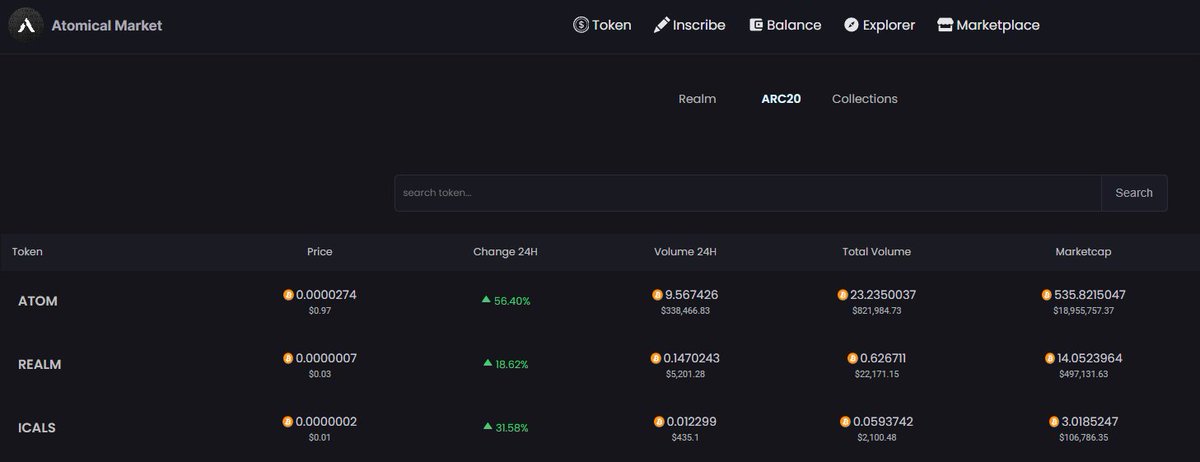The image size is (1200, 462).
Task: Visit the Marketplace navigation link
Action: pyautogui.click(x=989, y=25)
